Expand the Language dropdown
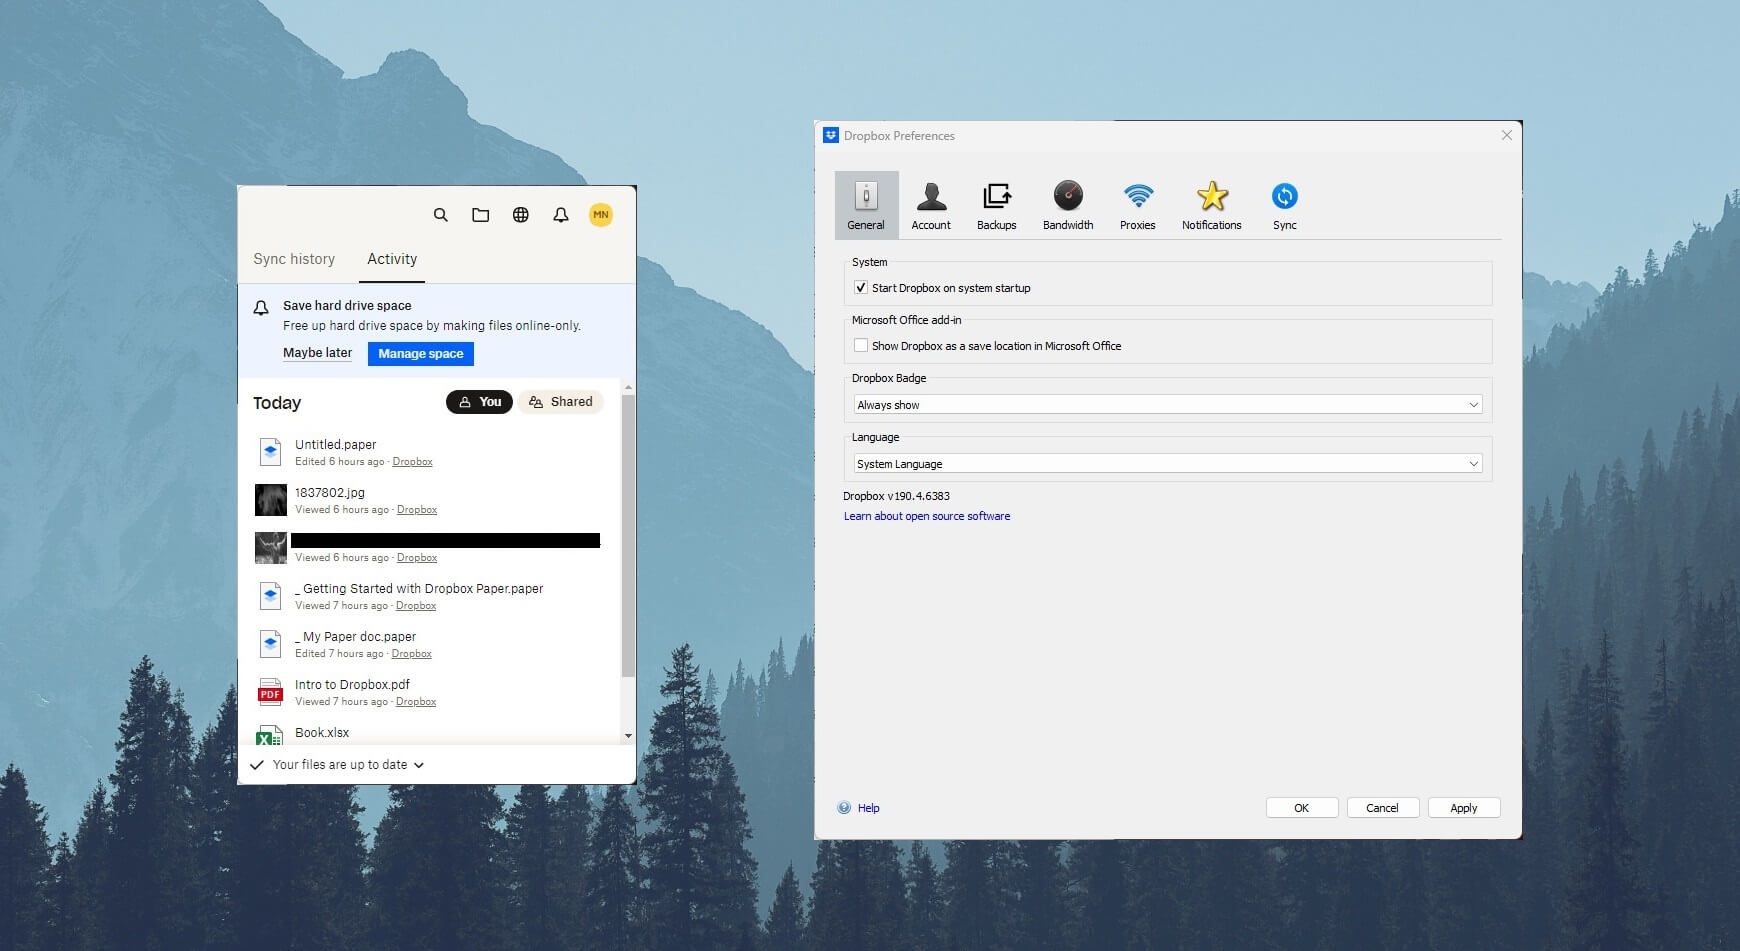 click(1167, 464)
